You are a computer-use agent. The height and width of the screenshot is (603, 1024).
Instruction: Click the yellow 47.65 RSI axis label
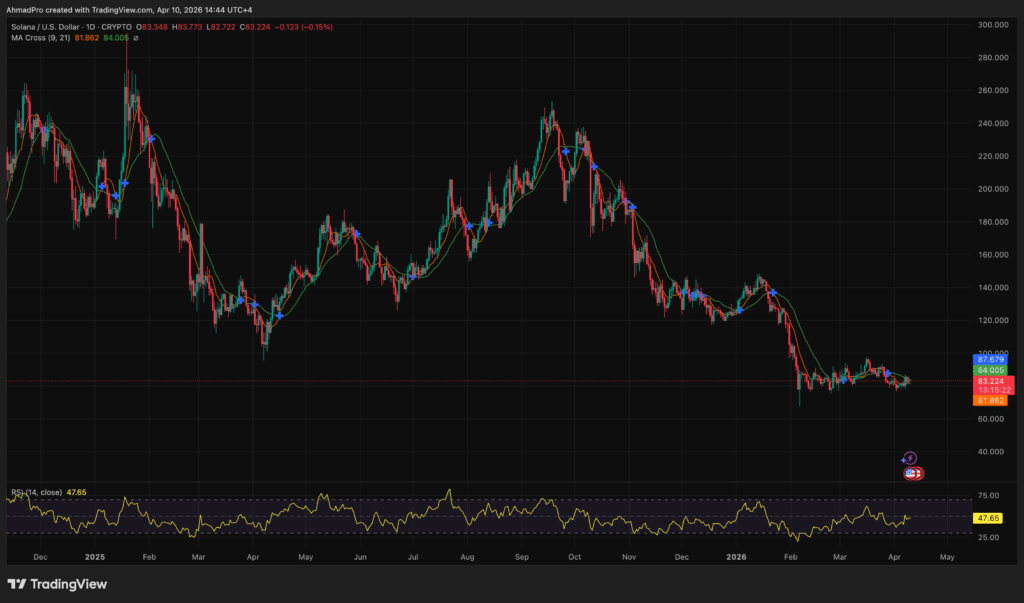[x=988, y=518]
